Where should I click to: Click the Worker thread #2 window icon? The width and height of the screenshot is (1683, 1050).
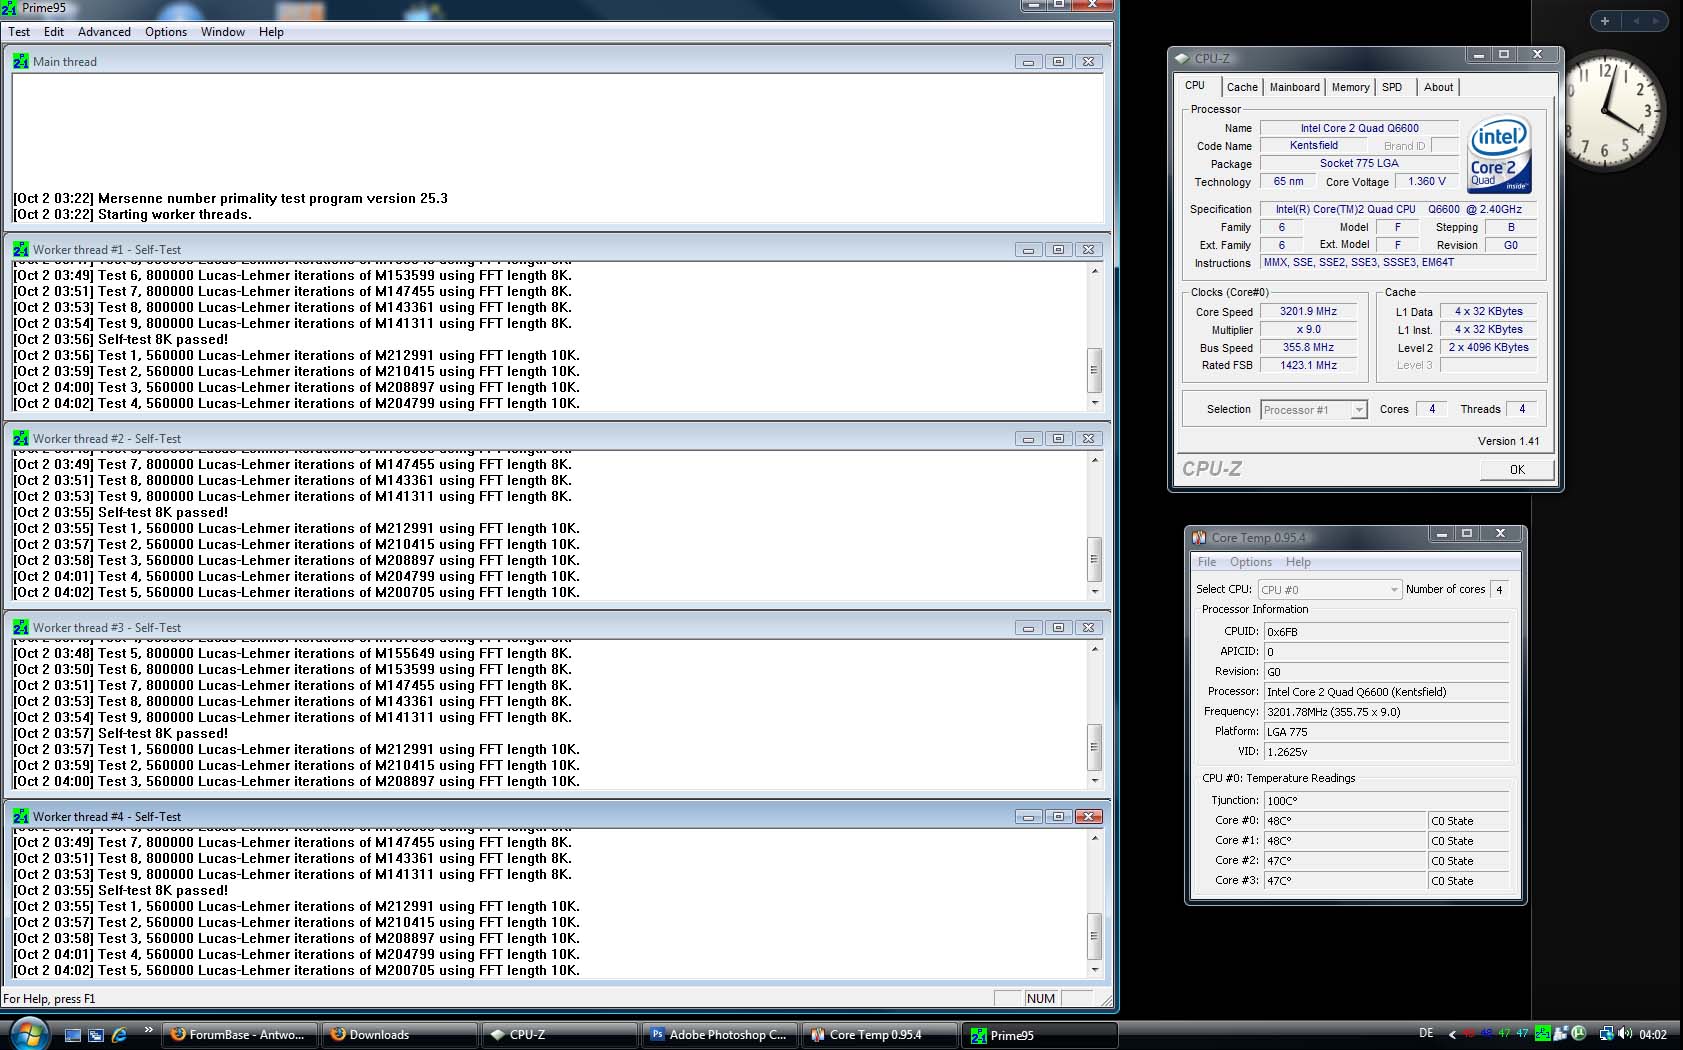coord(21,438)
